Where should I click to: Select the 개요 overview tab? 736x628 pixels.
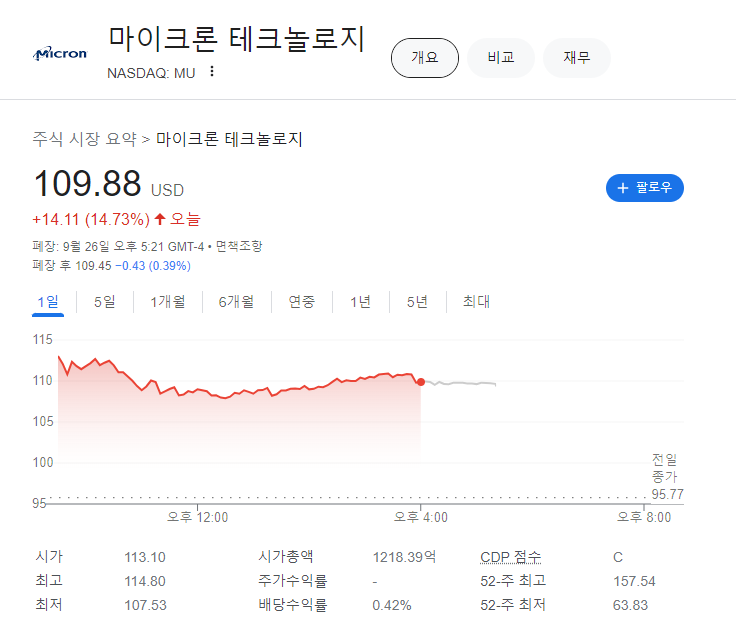pos(425,58)
